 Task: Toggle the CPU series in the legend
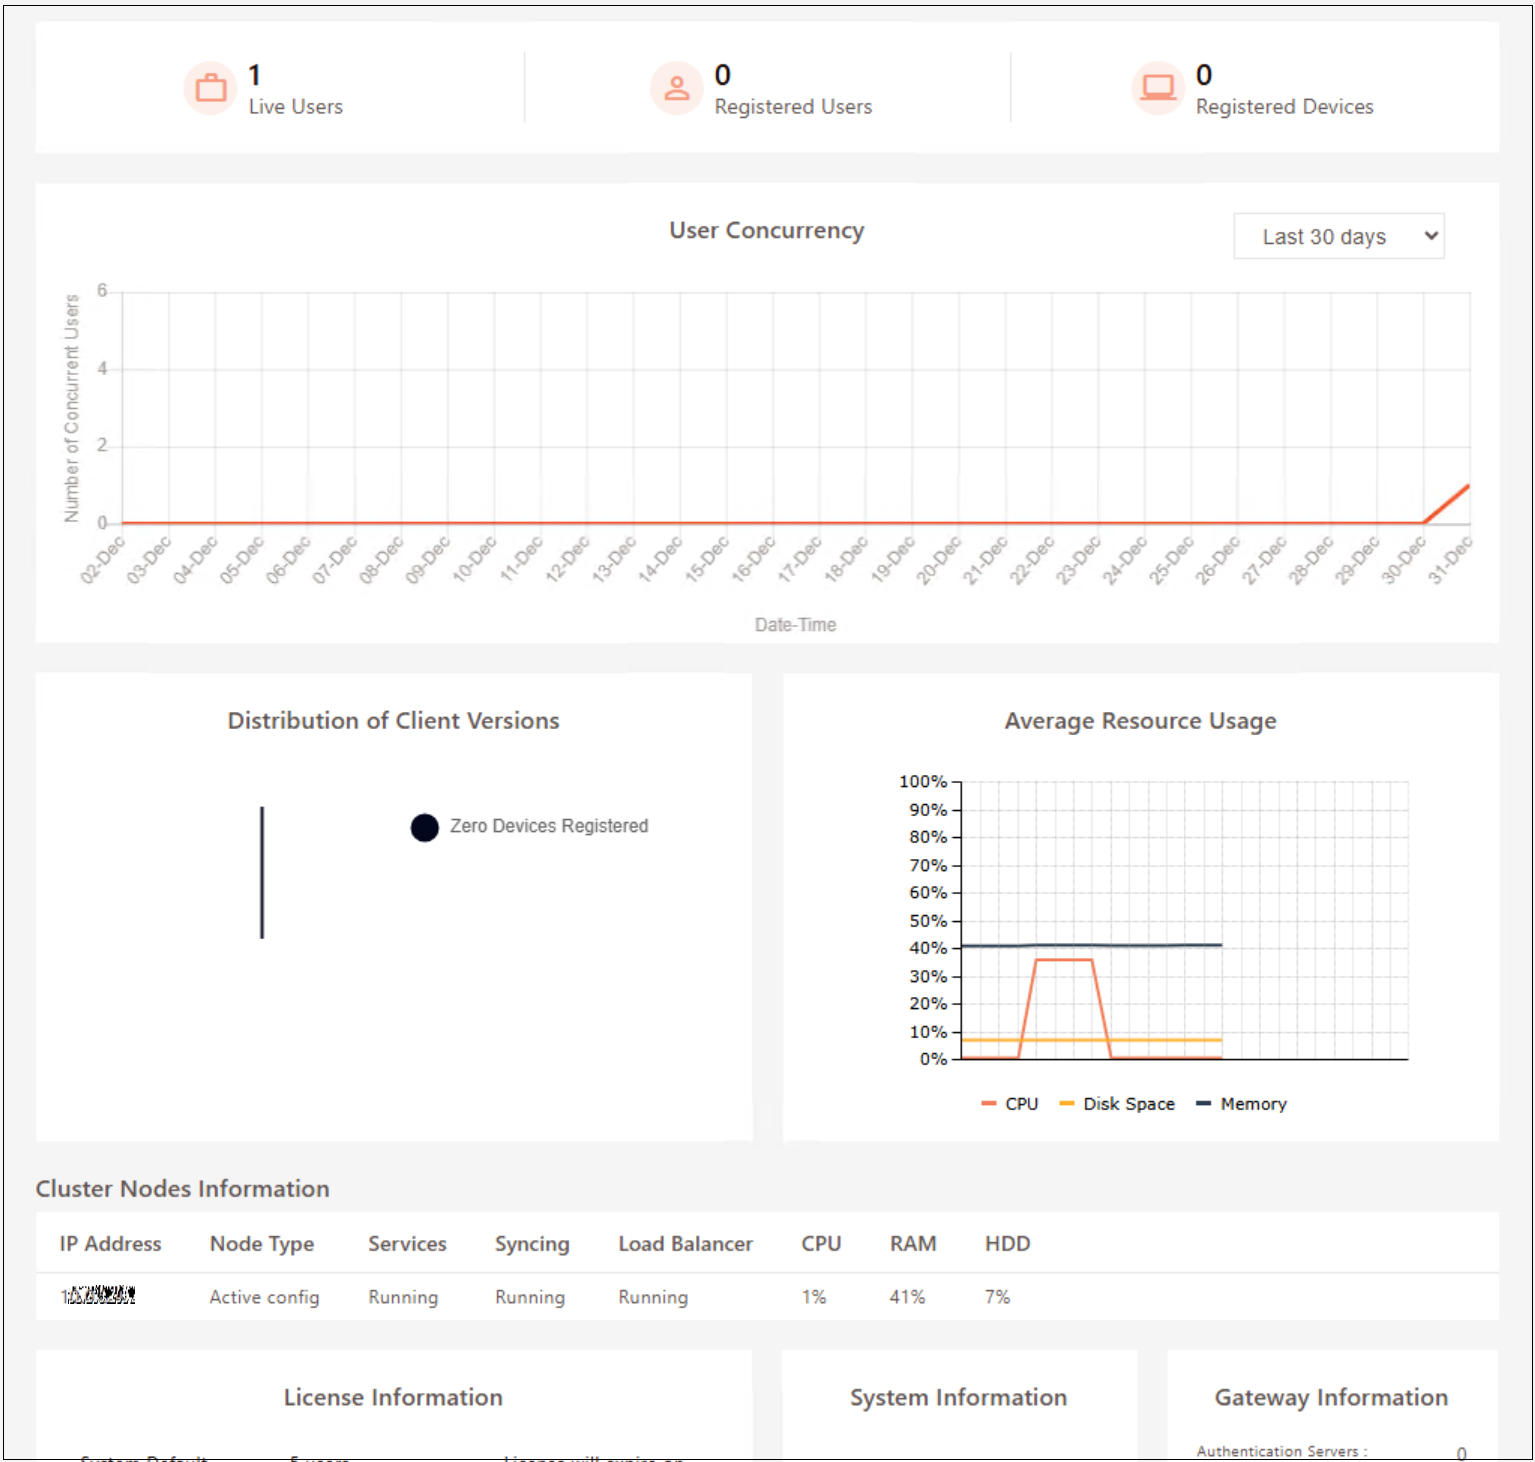pos(1010,1104)
